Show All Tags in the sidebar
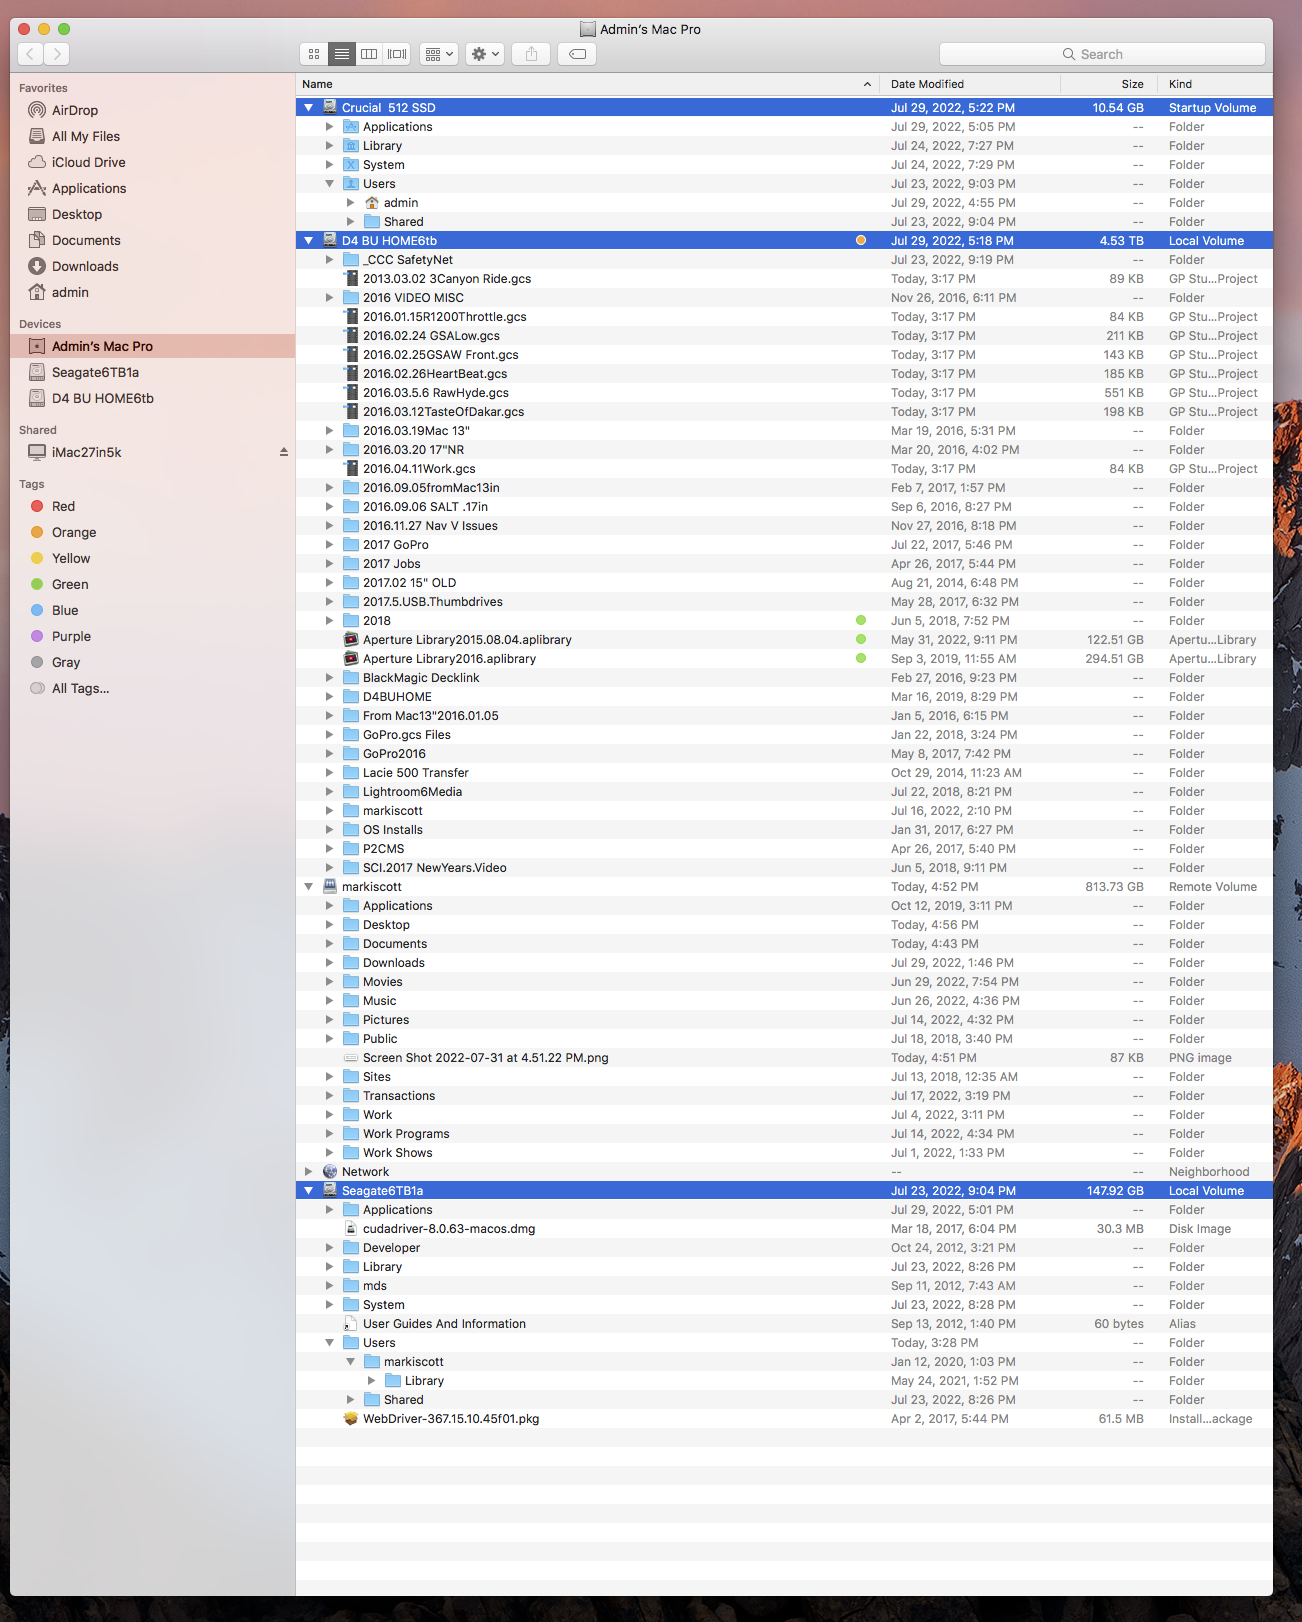Image resolution: width=1302 pixels, height=1622 pixels. click(x=80, y=688)
